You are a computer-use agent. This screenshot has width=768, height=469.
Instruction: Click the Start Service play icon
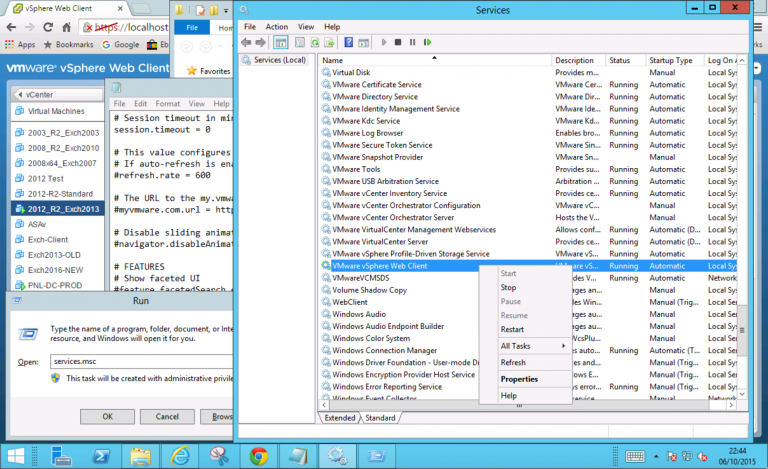pos(384,43)
